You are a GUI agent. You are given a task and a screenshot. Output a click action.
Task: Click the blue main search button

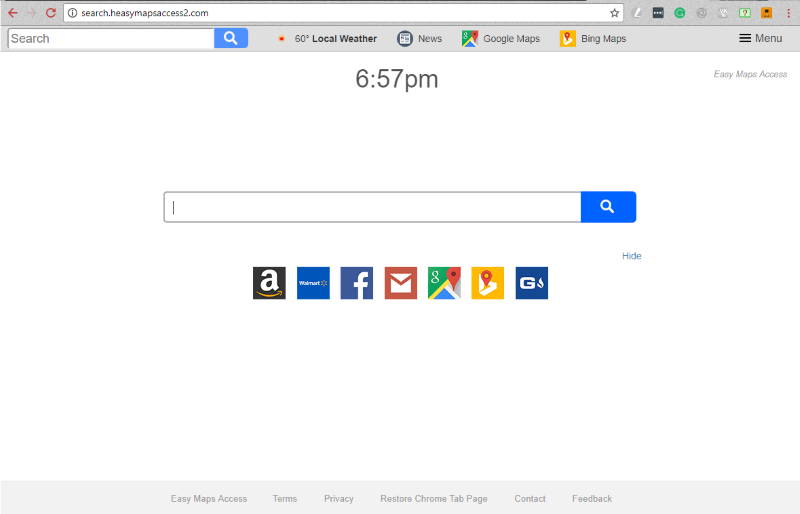tap(607, 207)
